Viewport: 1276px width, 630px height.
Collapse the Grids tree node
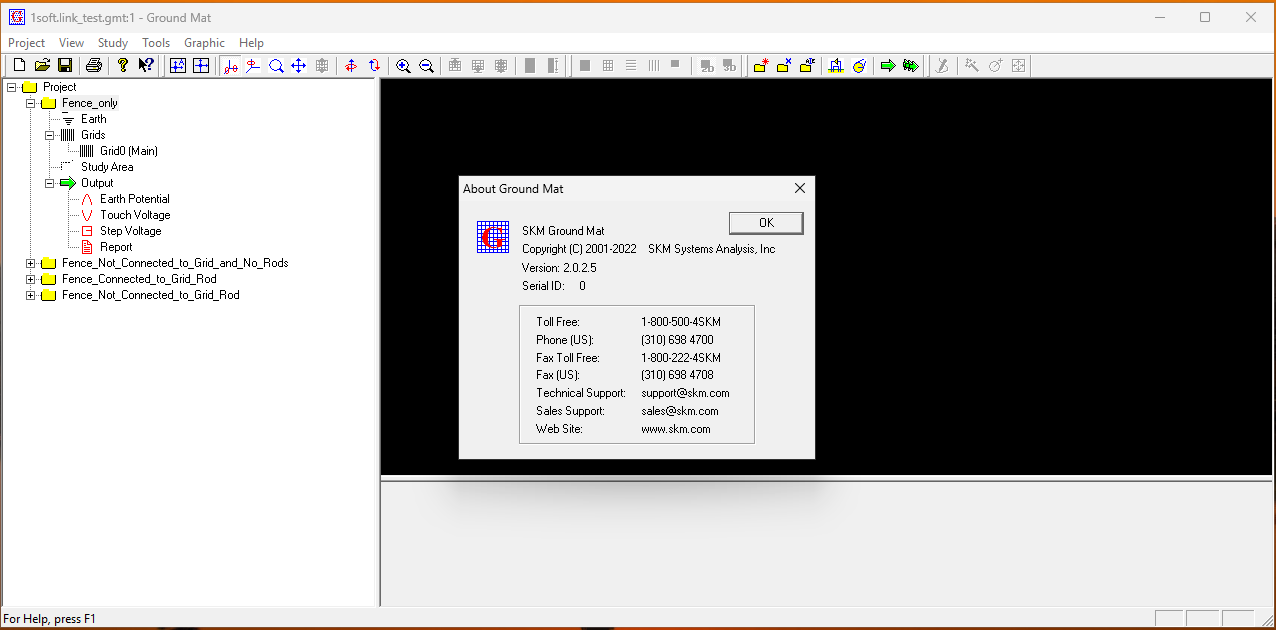coord(49,135)
